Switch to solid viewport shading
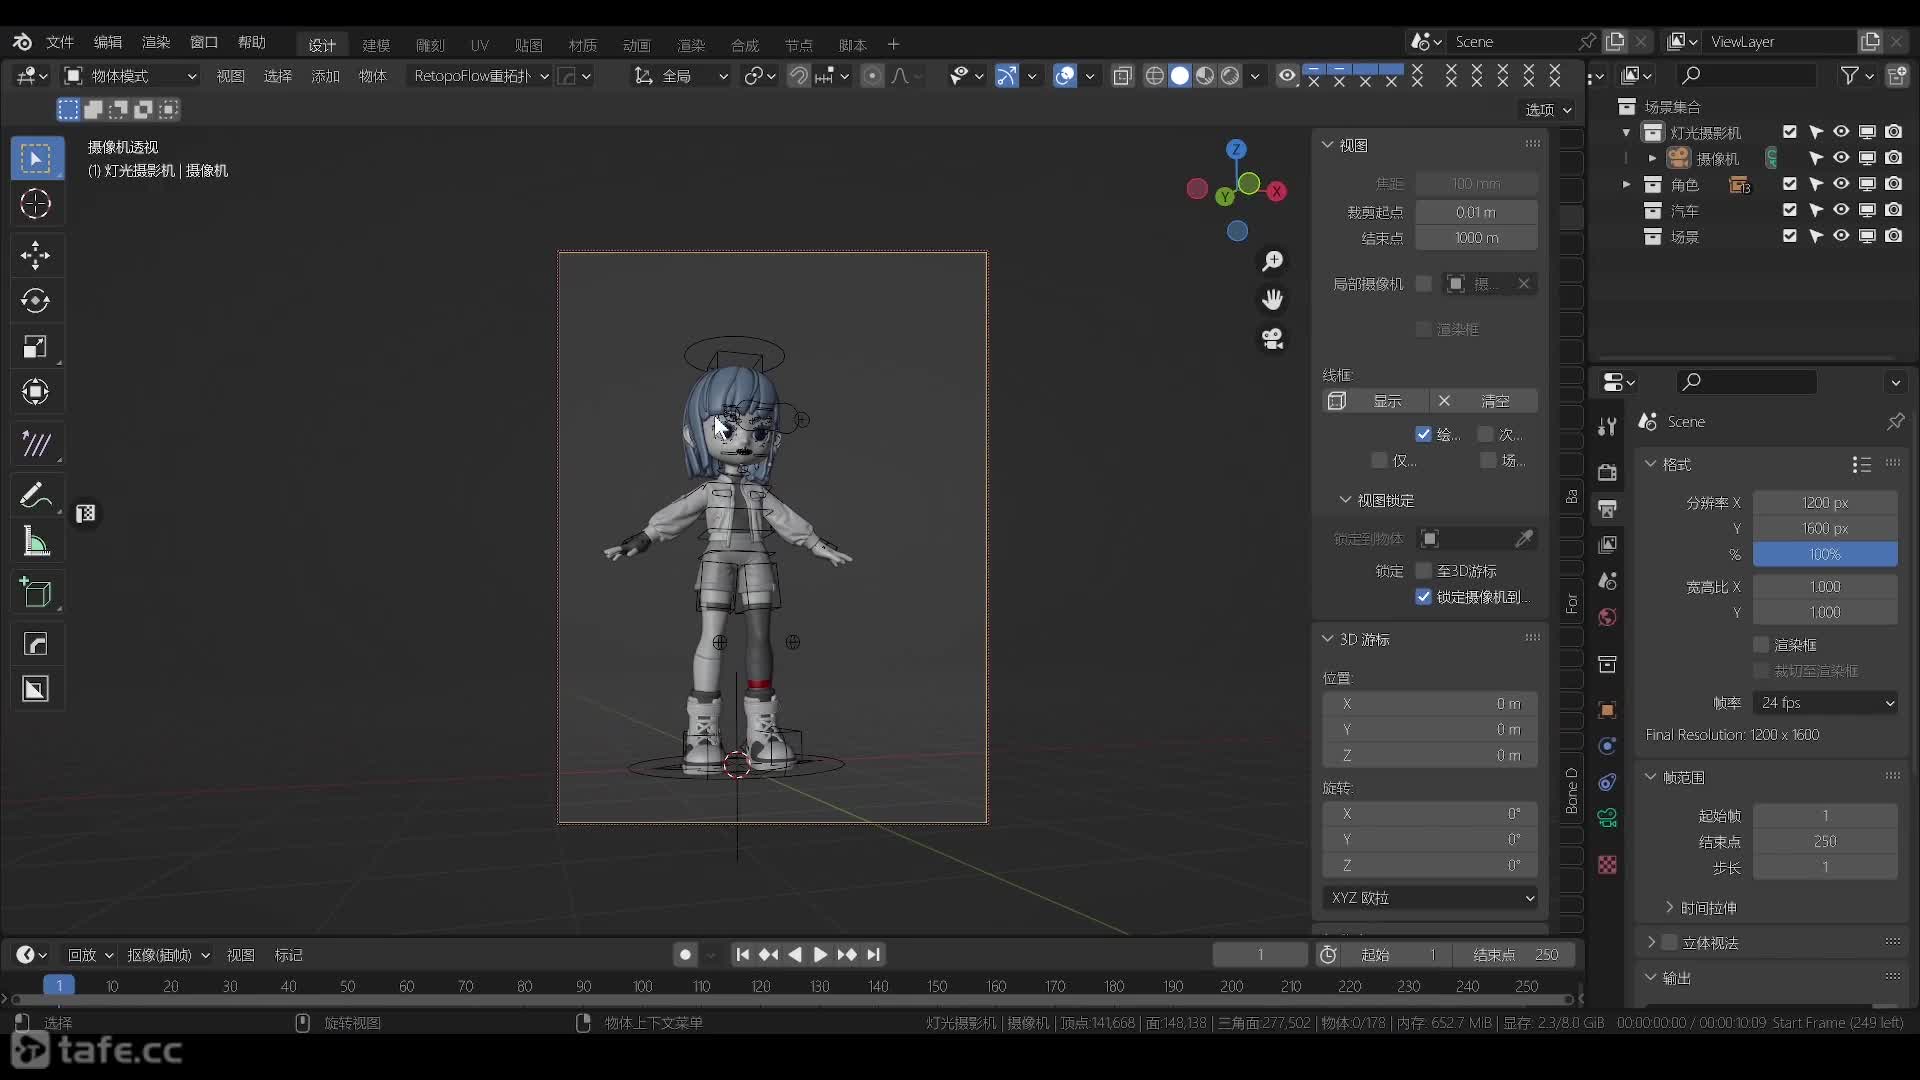1920x1080 pixels. pos(1180,76)
